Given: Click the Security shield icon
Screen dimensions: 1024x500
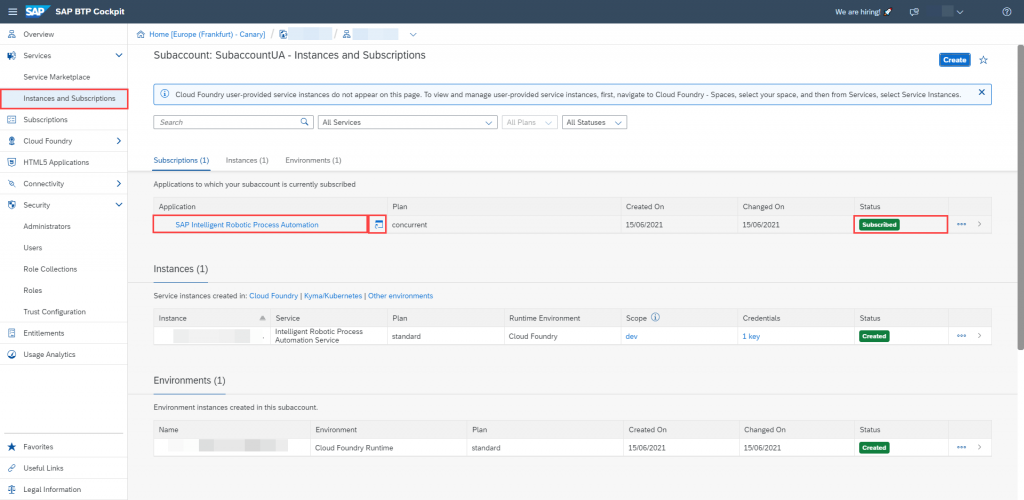Looking at the screenshot, I should coord(11,205).
